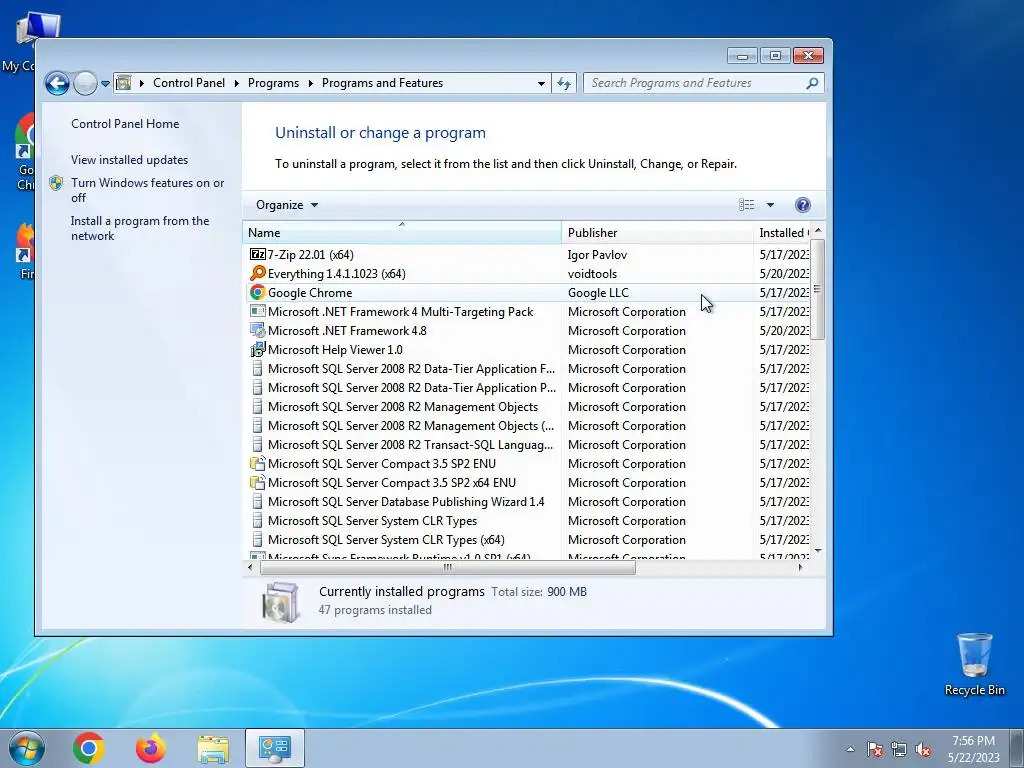Select the Microsoft .NET Framework 4.8 icon
The image size is (1024, 768).
click(257, 330)
